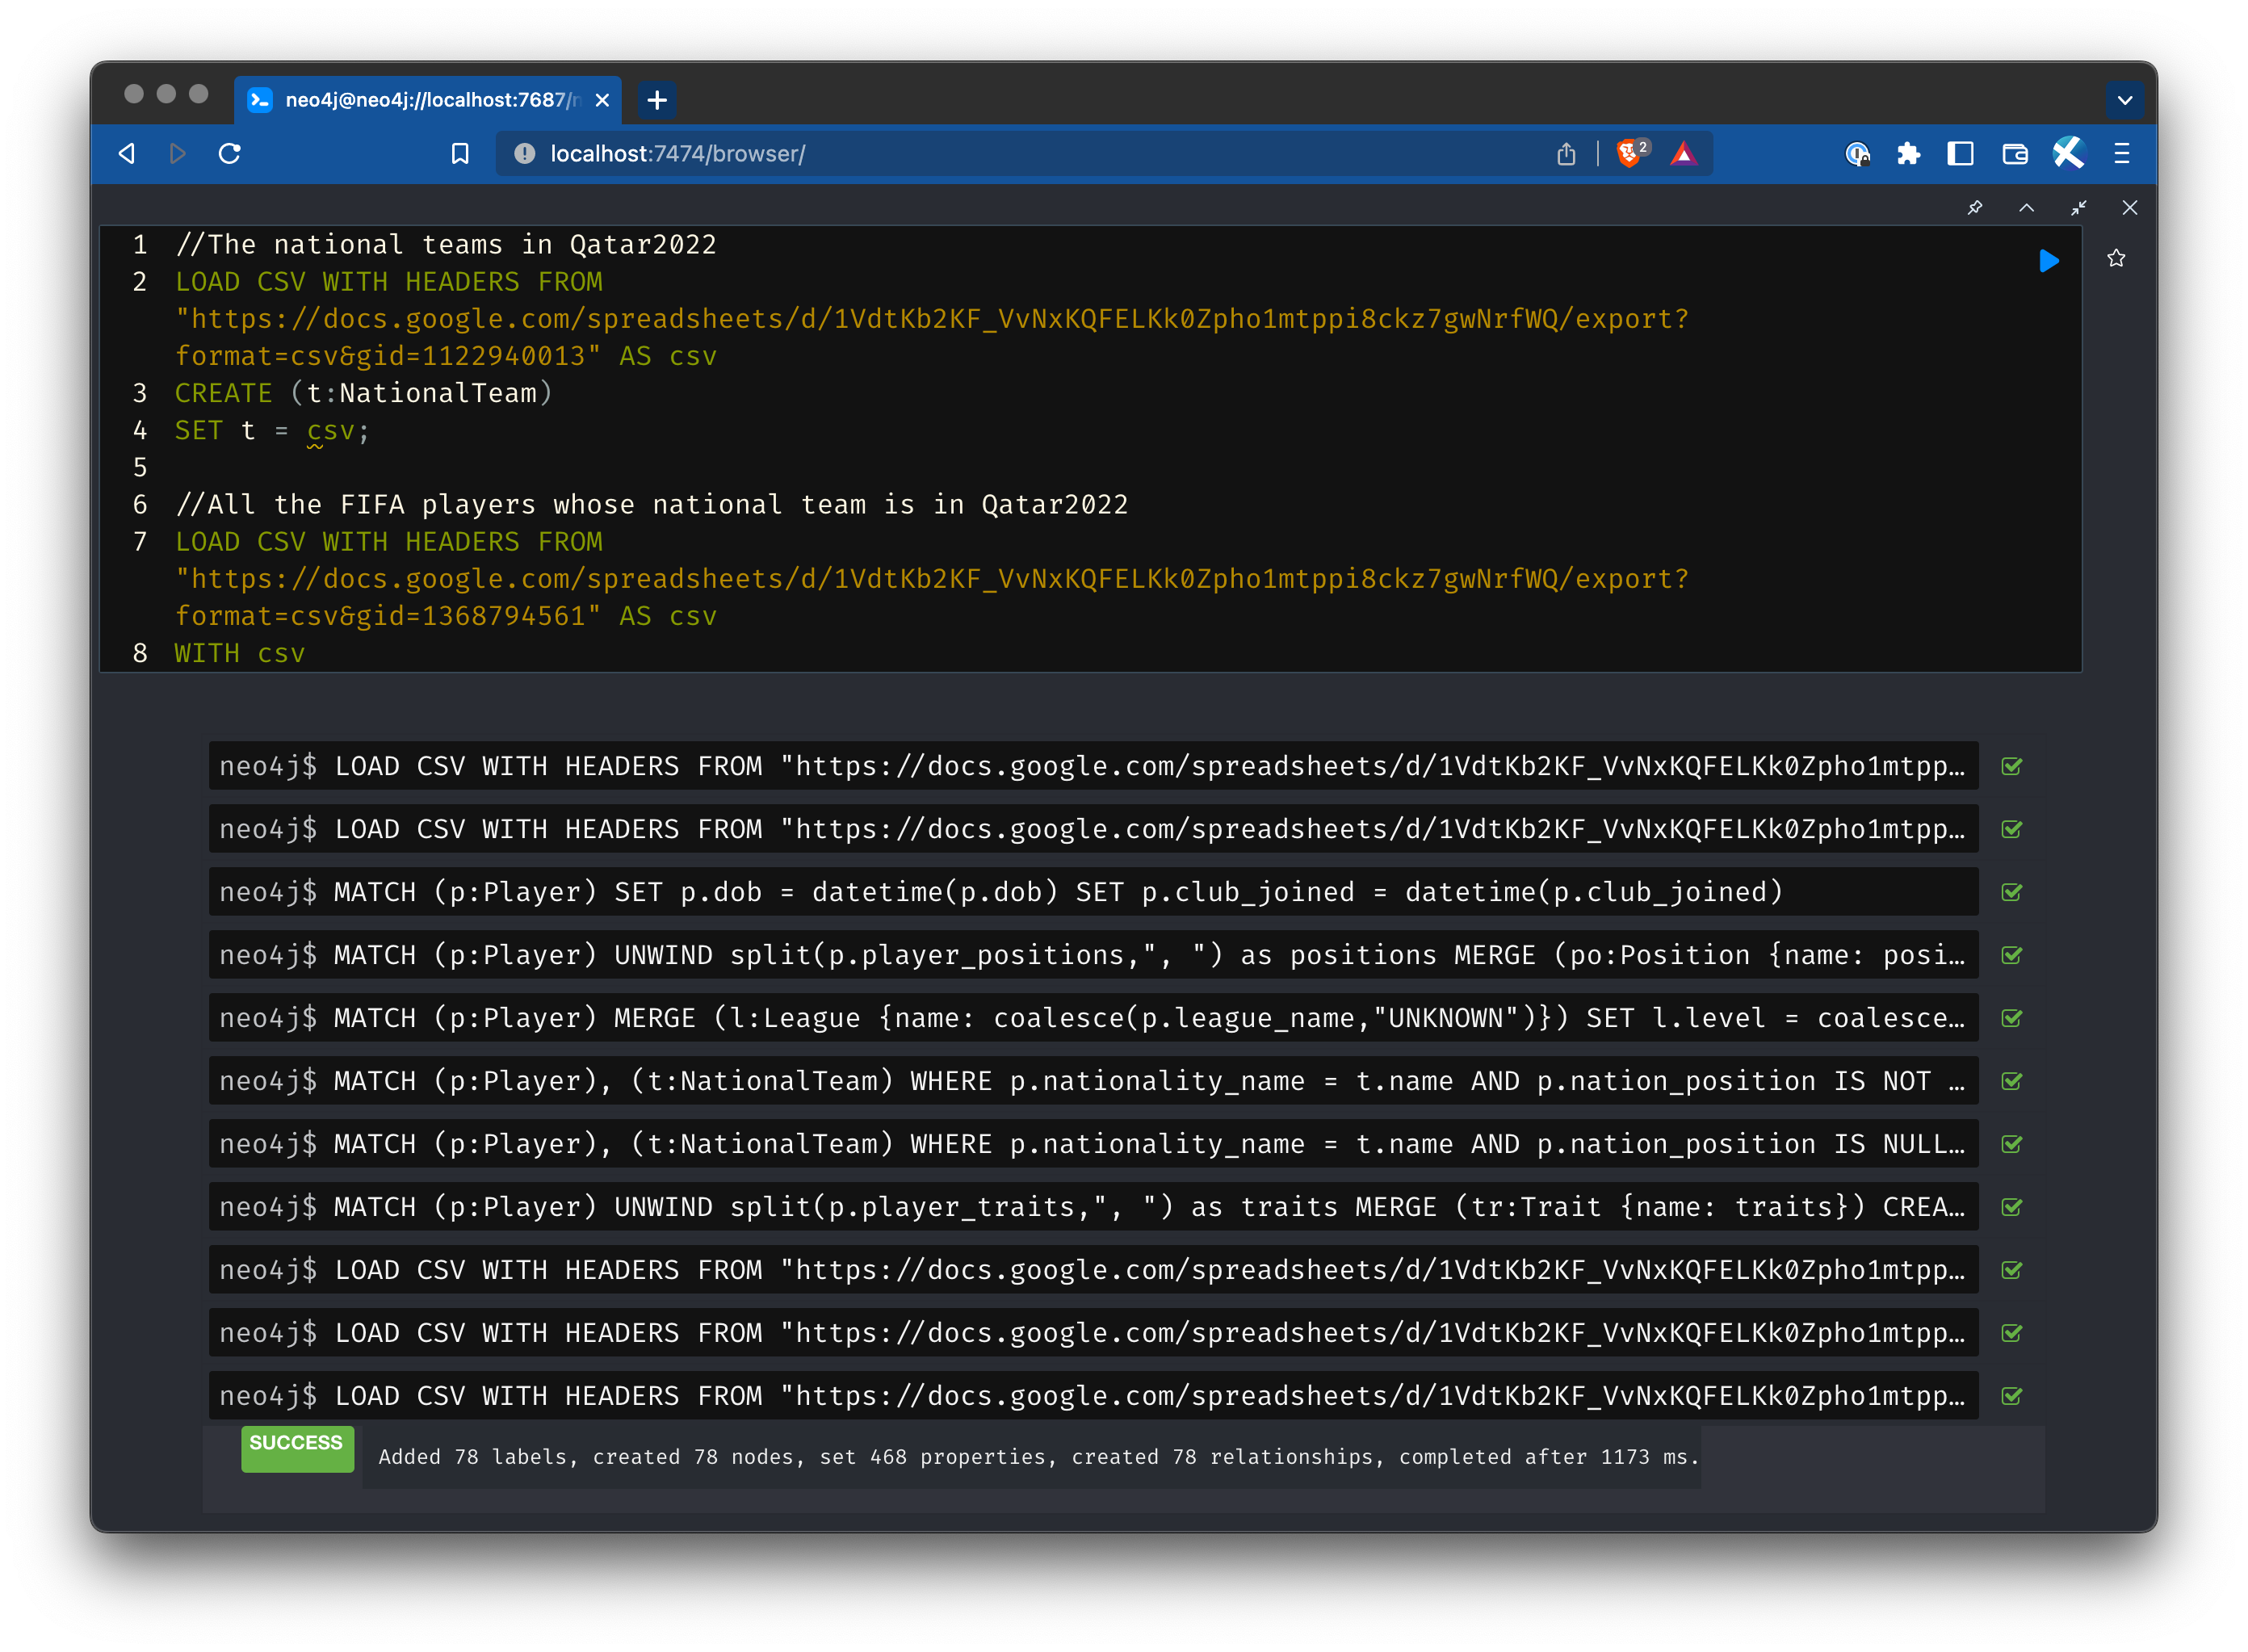2248x1652 pixels.
Task: Select the tenth statement, middle of last three LOAD CSV
Action: pos(1093,1334)
